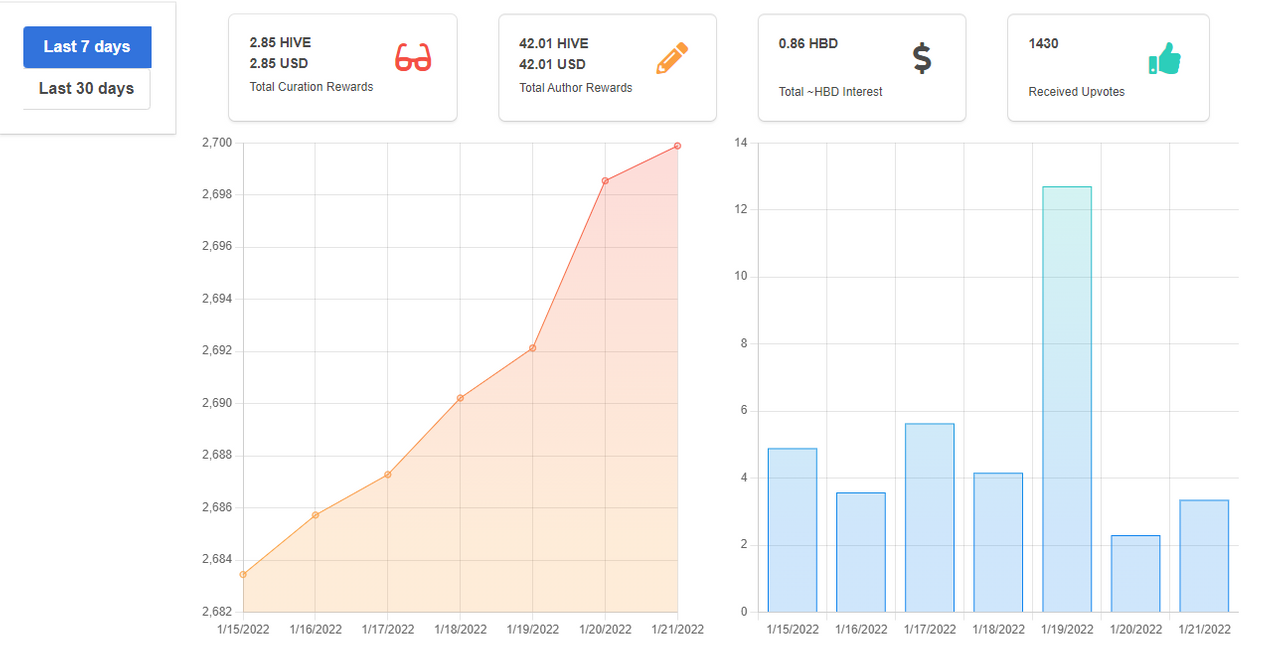
Task: Click the 2.85 USD curation value
Action: (x=278, y=64)
